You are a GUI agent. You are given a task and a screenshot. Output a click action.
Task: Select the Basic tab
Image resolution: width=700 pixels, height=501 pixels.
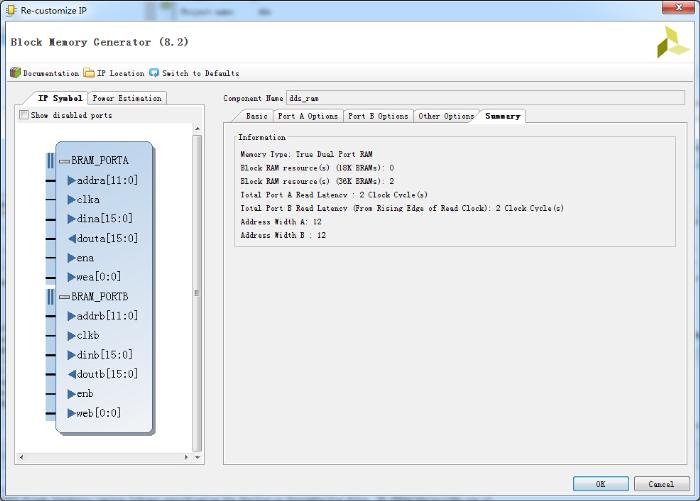pos(256,116)
